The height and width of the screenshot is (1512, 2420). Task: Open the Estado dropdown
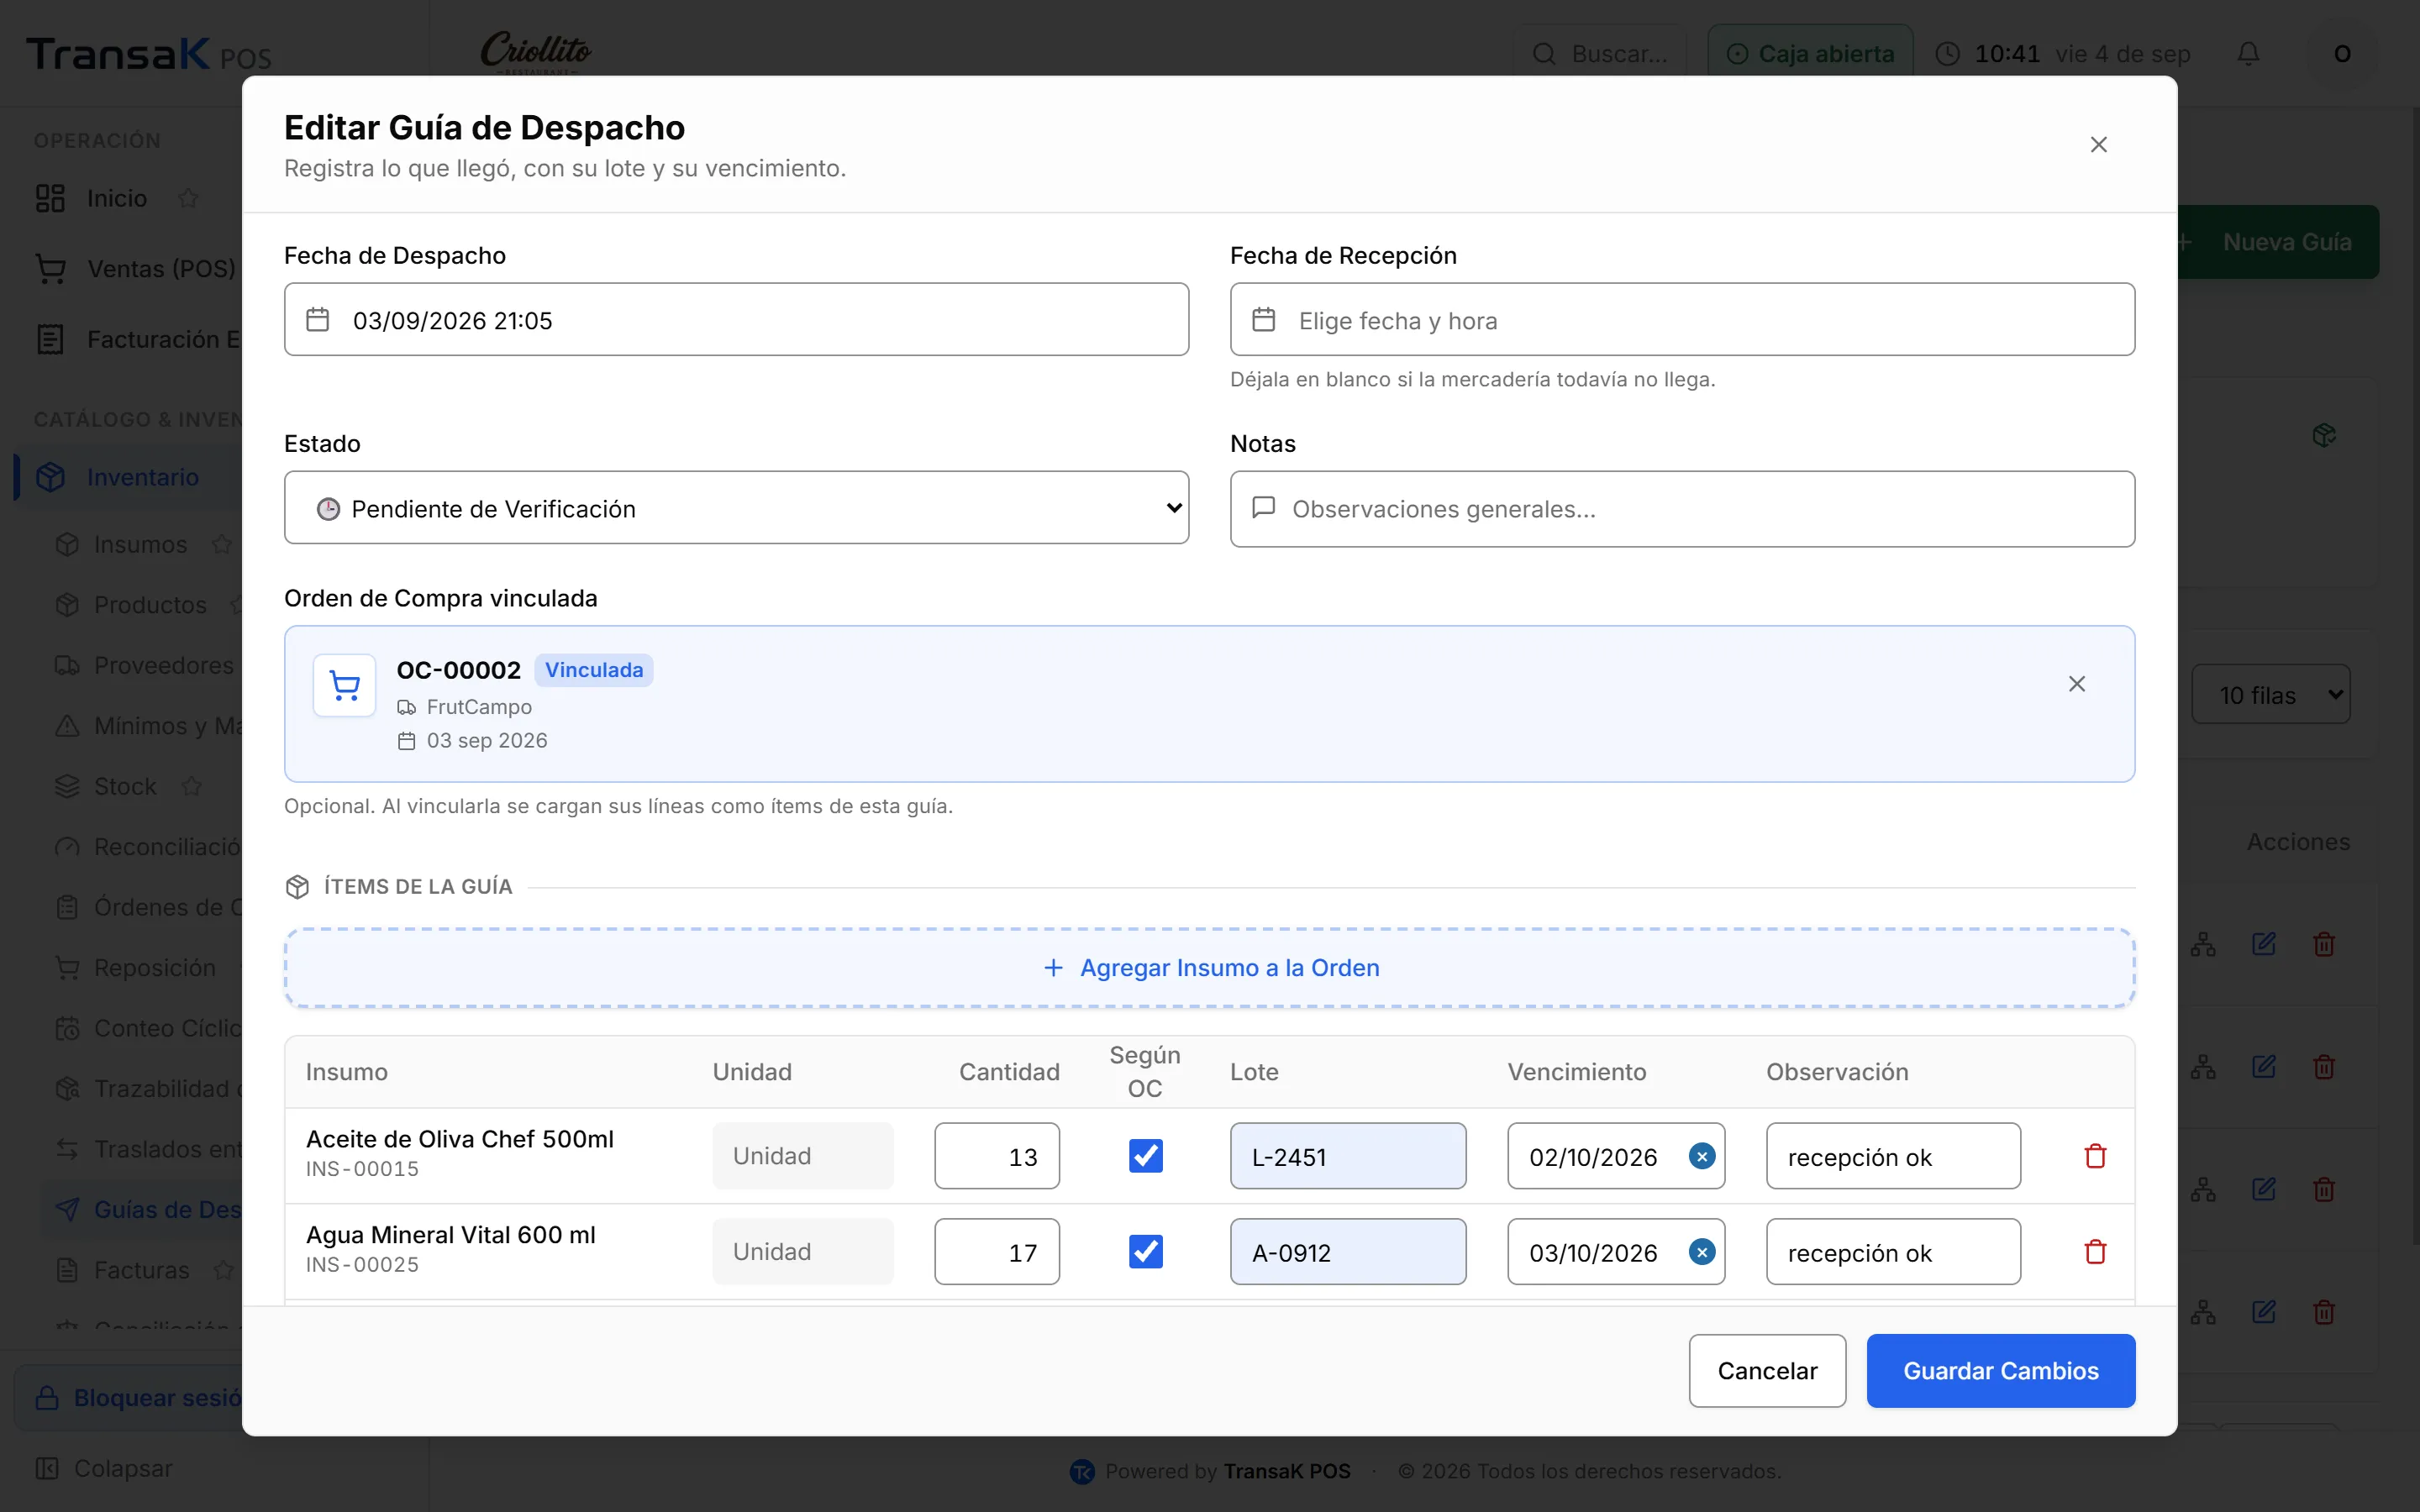736,508
